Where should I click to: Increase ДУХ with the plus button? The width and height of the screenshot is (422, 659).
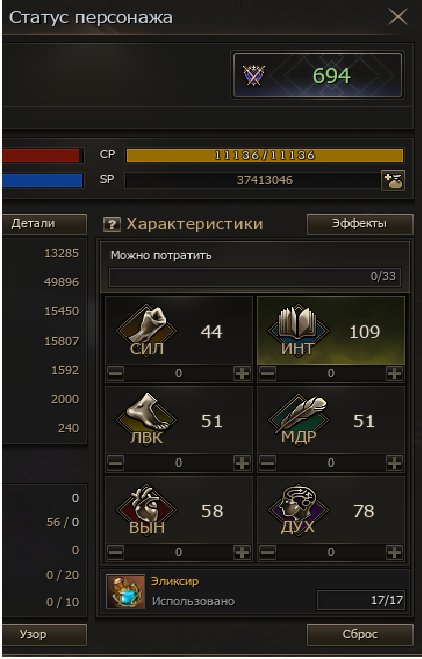tap(394, 552)
